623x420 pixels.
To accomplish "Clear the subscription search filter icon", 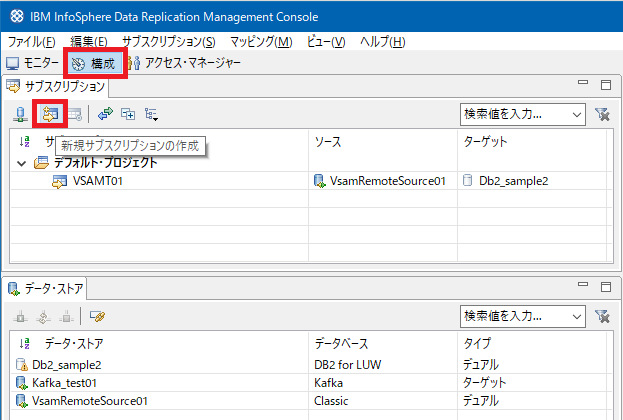I will [x=602, y=114].
